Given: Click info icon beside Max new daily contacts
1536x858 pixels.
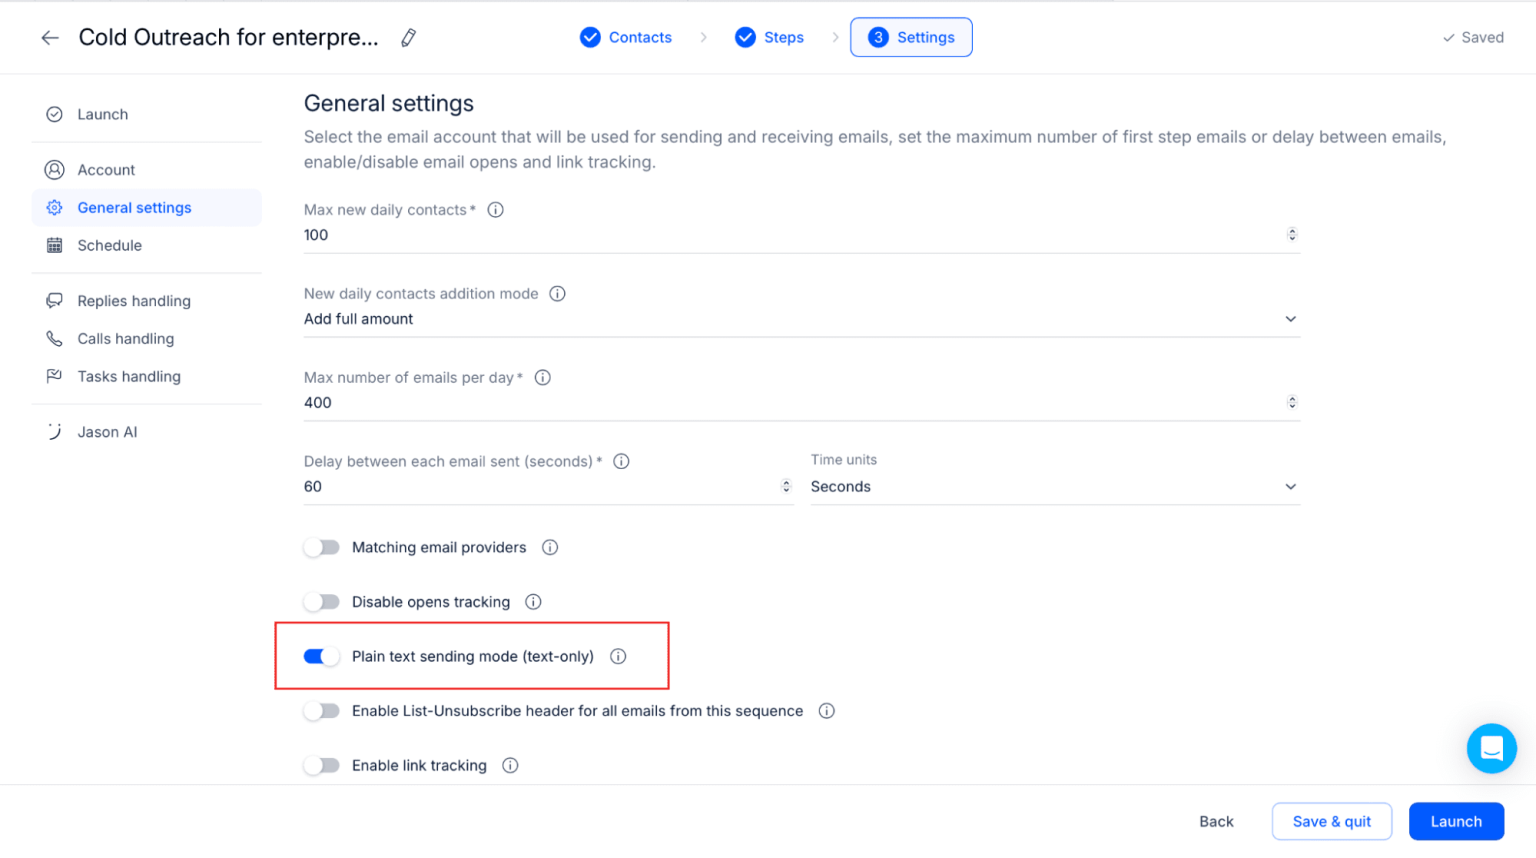Looking at the screenshot, I should coord(495,210).
